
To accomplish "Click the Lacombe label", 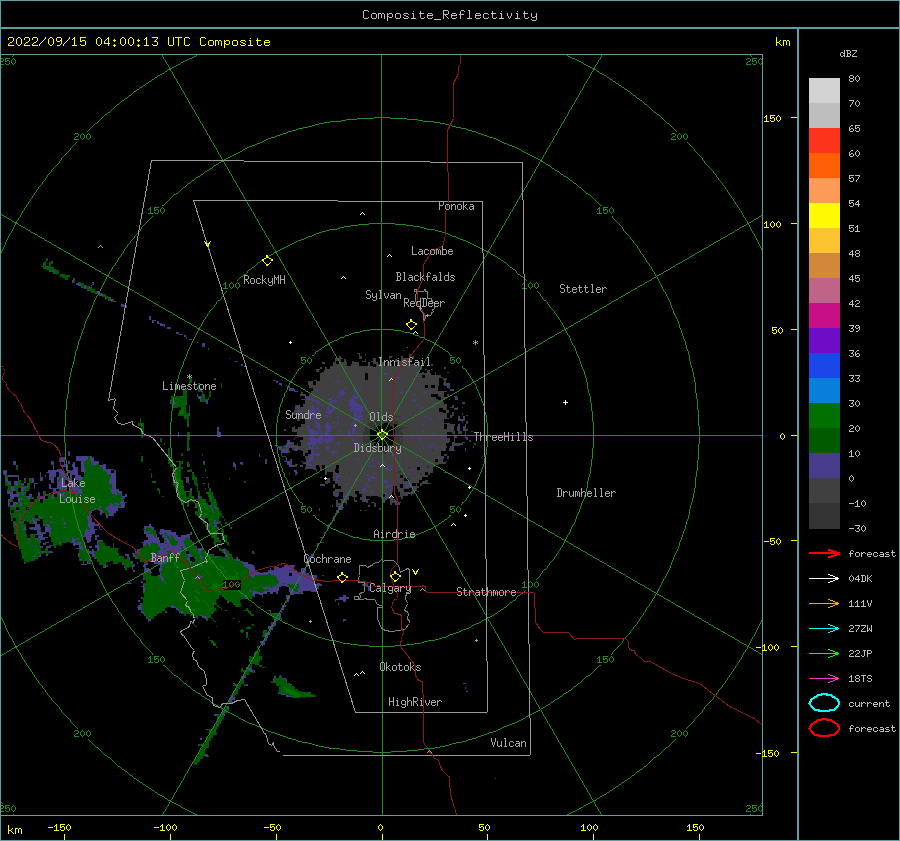I will point(432,251).
